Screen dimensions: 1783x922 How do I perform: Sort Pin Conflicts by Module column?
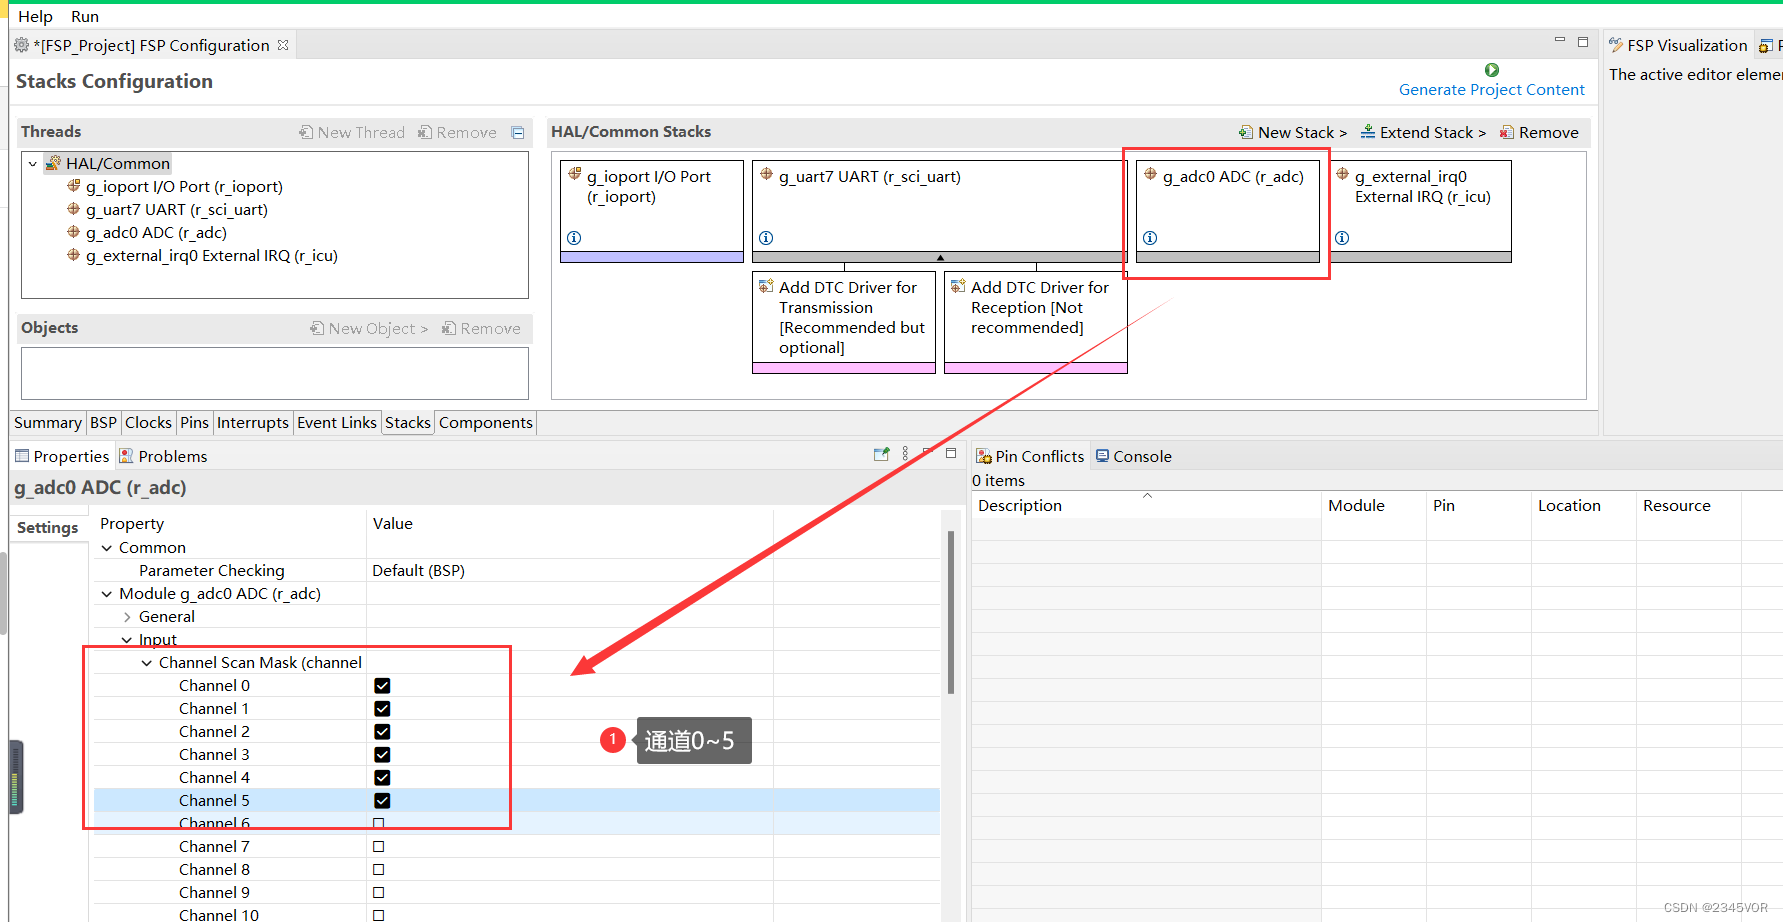click(1374, 506)
